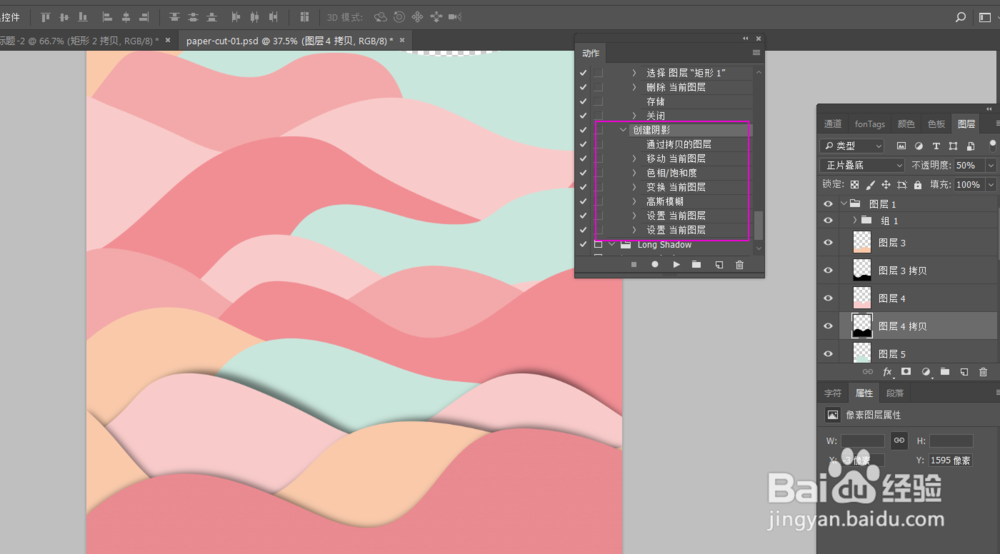Expand the 移动 当前图层 step
Image resolution: width=1000 pixels, height=554 pixels.
[x=634, y=159]
